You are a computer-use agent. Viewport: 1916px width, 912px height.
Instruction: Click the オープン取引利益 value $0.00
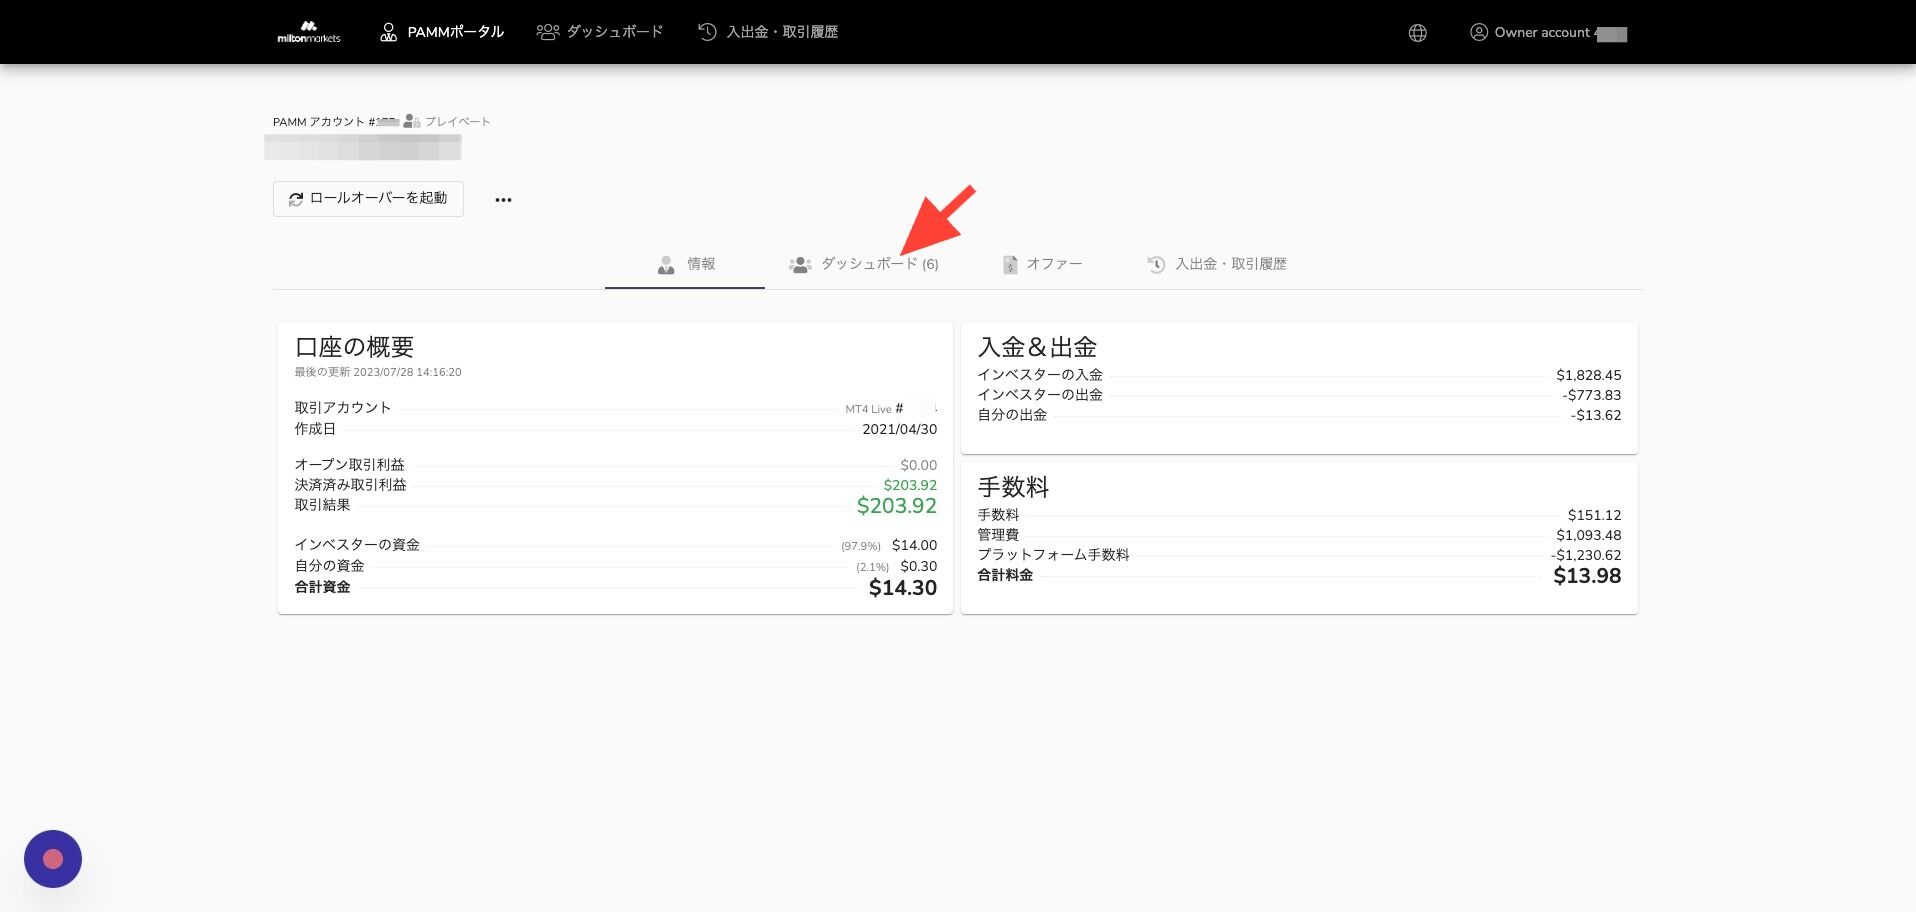(x=919, y=465)
